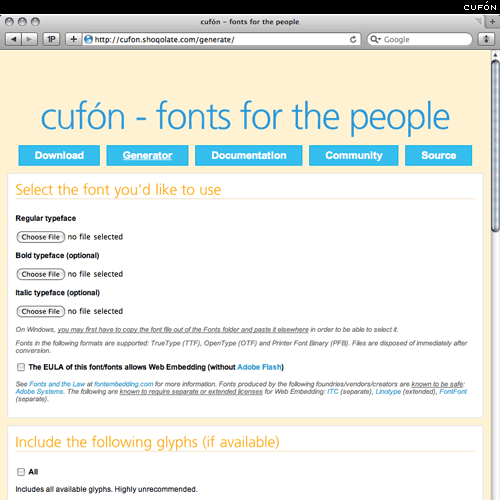Click the new tab plus button

492,22
